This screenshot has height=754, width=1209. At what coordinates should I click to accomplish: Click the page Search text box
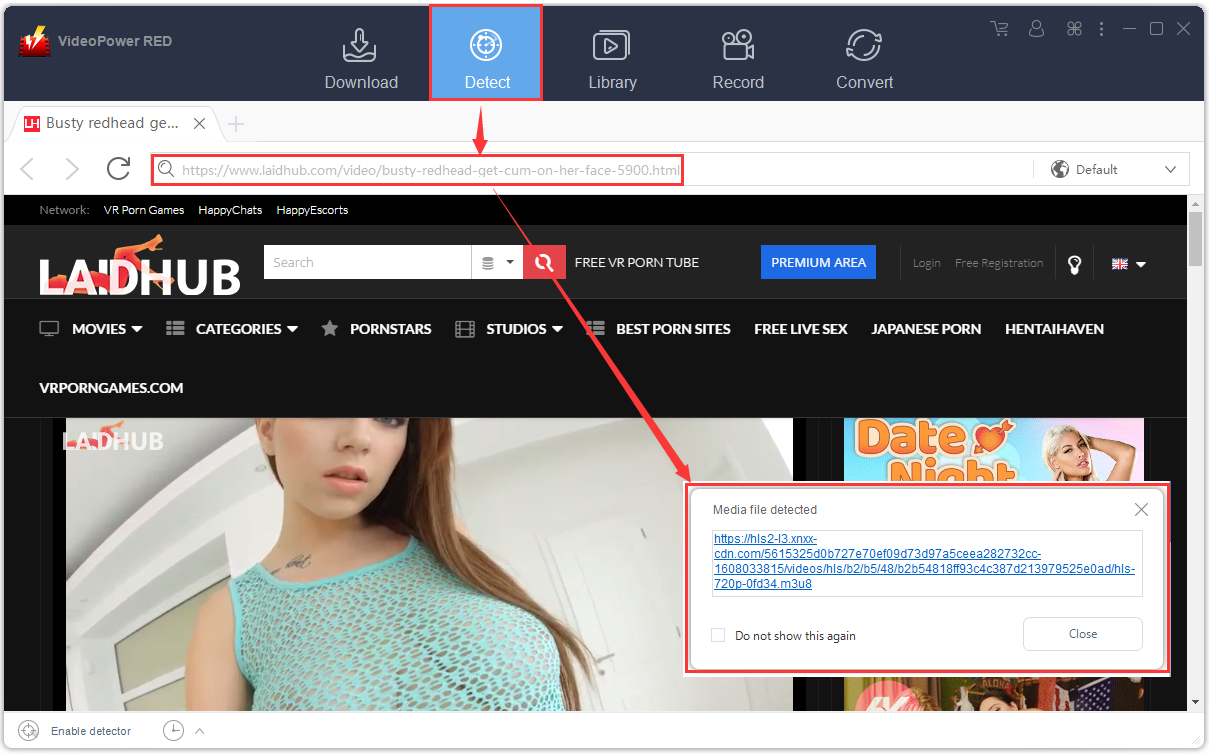point(367,262)
